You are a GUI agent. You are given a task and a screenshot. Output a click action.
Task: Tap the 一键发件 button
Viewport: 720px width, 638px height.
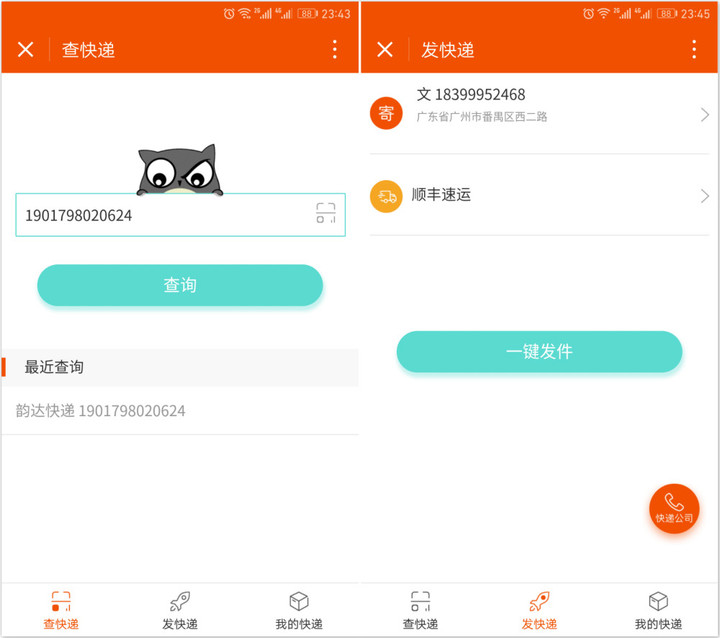click(x=540, y=352)
